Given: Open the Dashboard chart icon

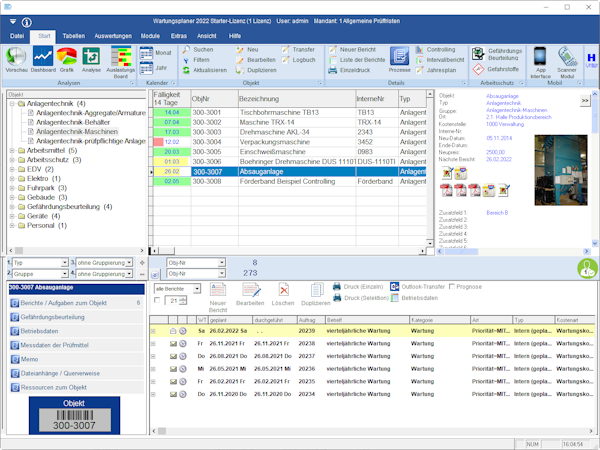Looking at the screenshot, I should [x=43, y=57].
